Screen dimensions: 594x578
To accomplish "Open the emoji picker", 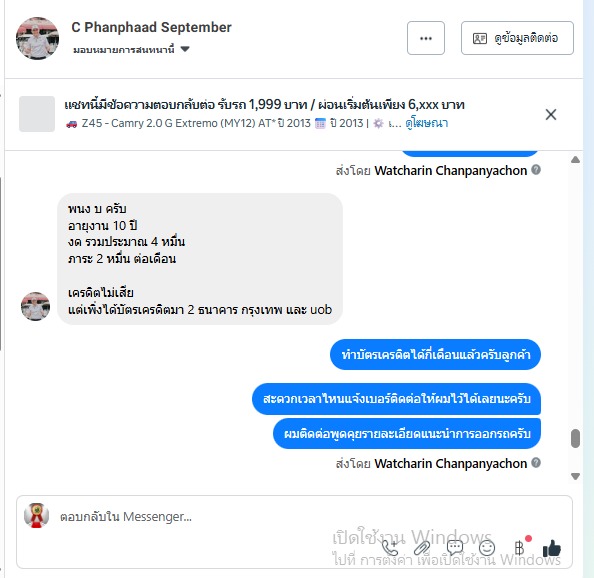I will click(487, 548).
